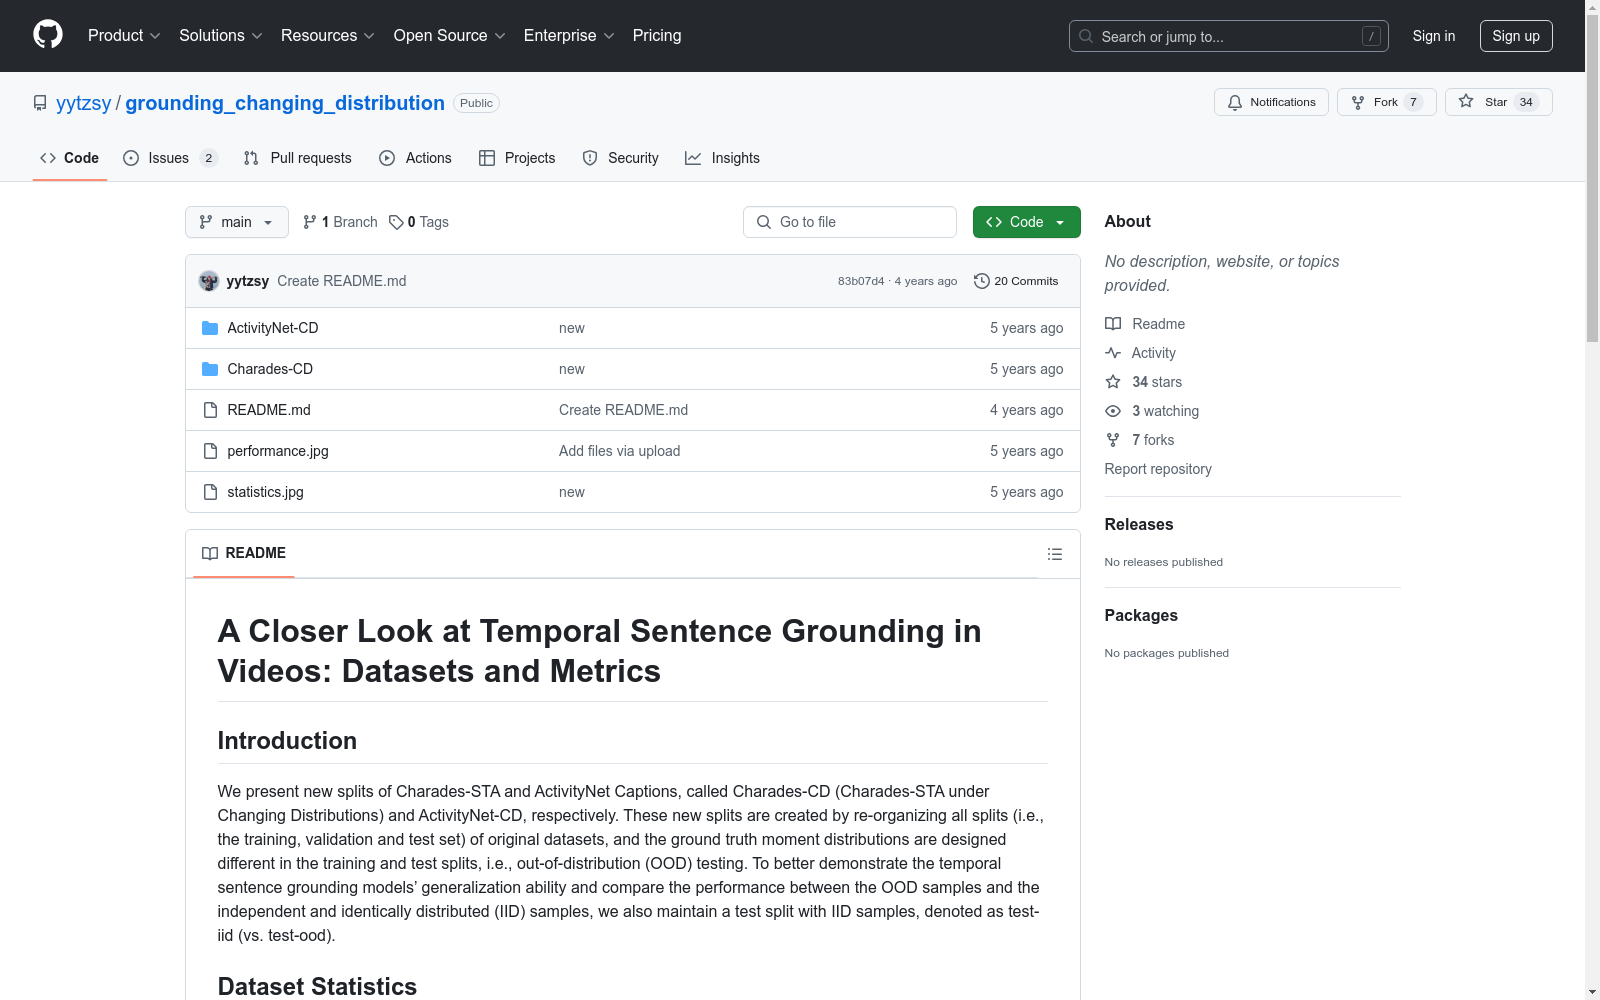
Task: Open the statistics.jpg file
Action: [x=265, y=492]
